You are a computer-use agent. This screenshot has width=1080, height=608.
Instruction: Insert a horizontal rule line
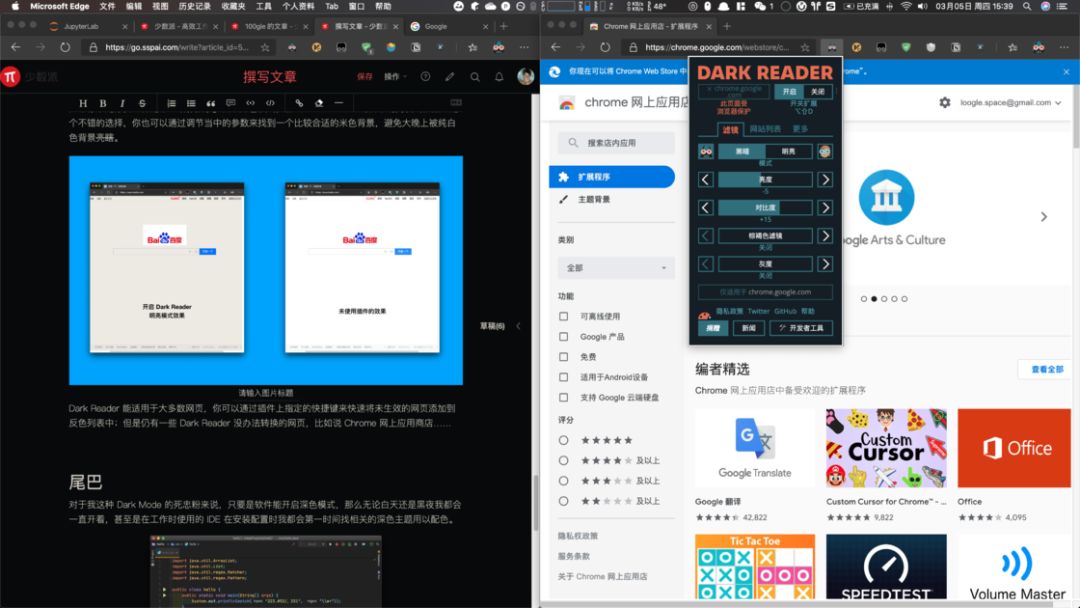(x=338, y=103)
